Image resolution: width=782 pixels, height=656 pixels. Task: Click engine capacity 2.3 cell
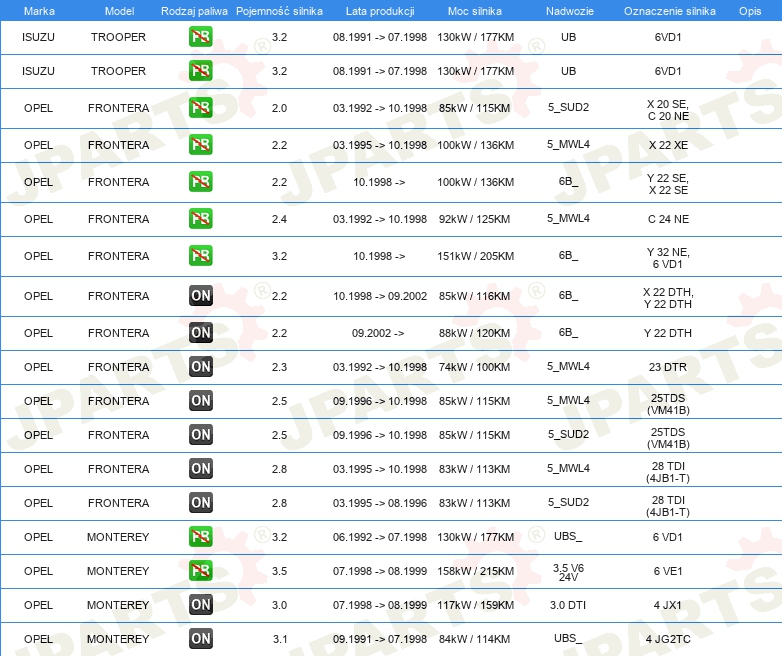point(279,367)
